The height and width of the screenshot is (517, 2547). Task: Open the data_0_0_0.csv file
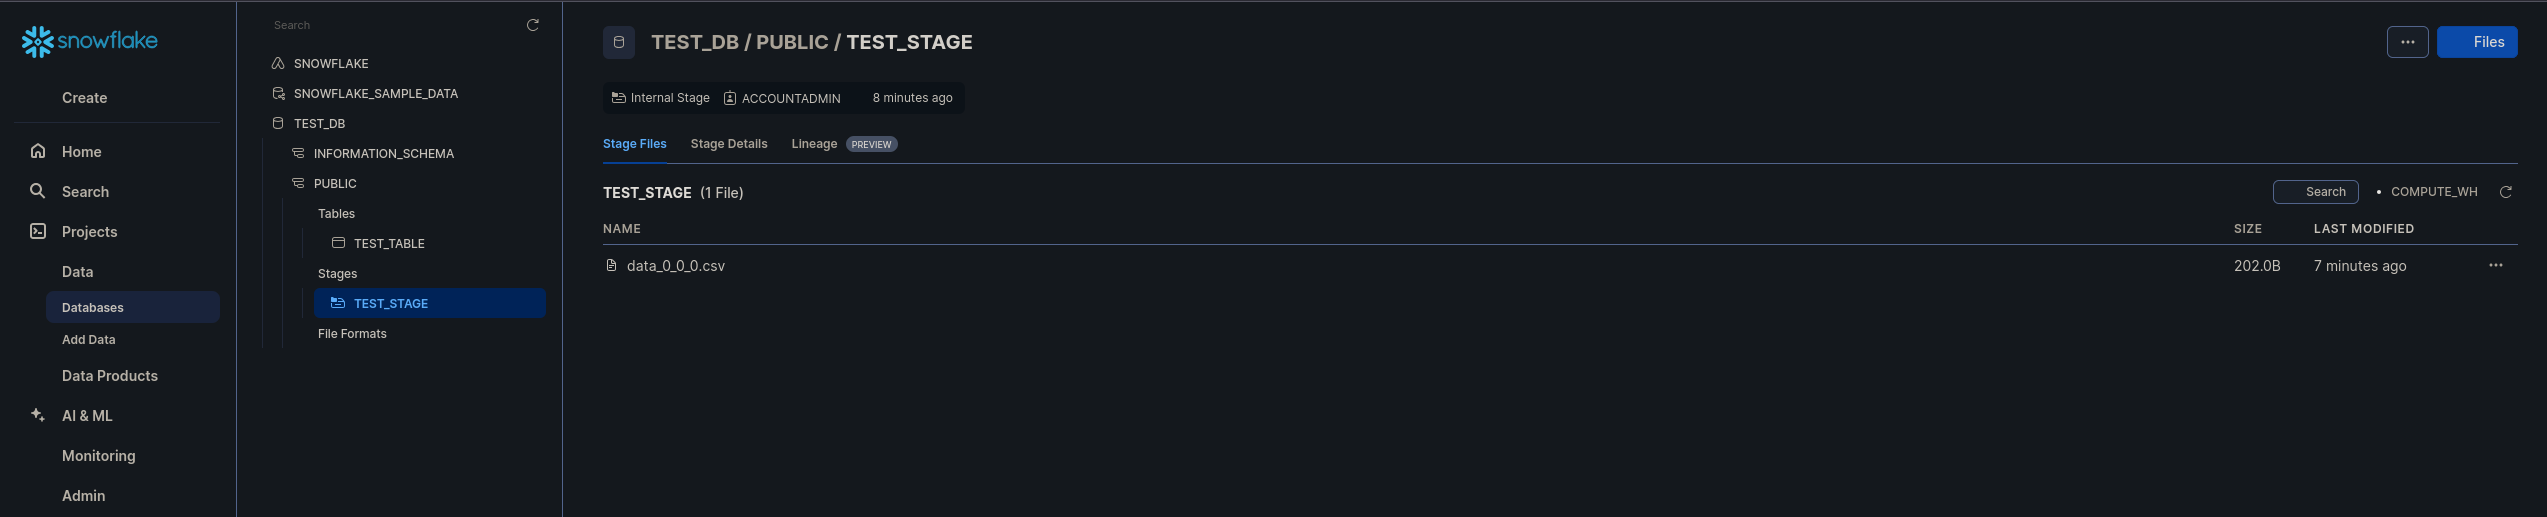pyautogui.click(x=675, y=266)
